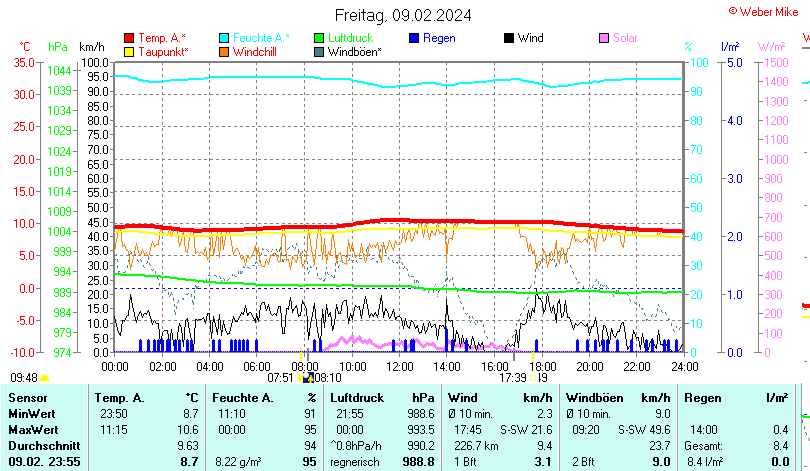Click the Windböen column header in table

[595, 398]
